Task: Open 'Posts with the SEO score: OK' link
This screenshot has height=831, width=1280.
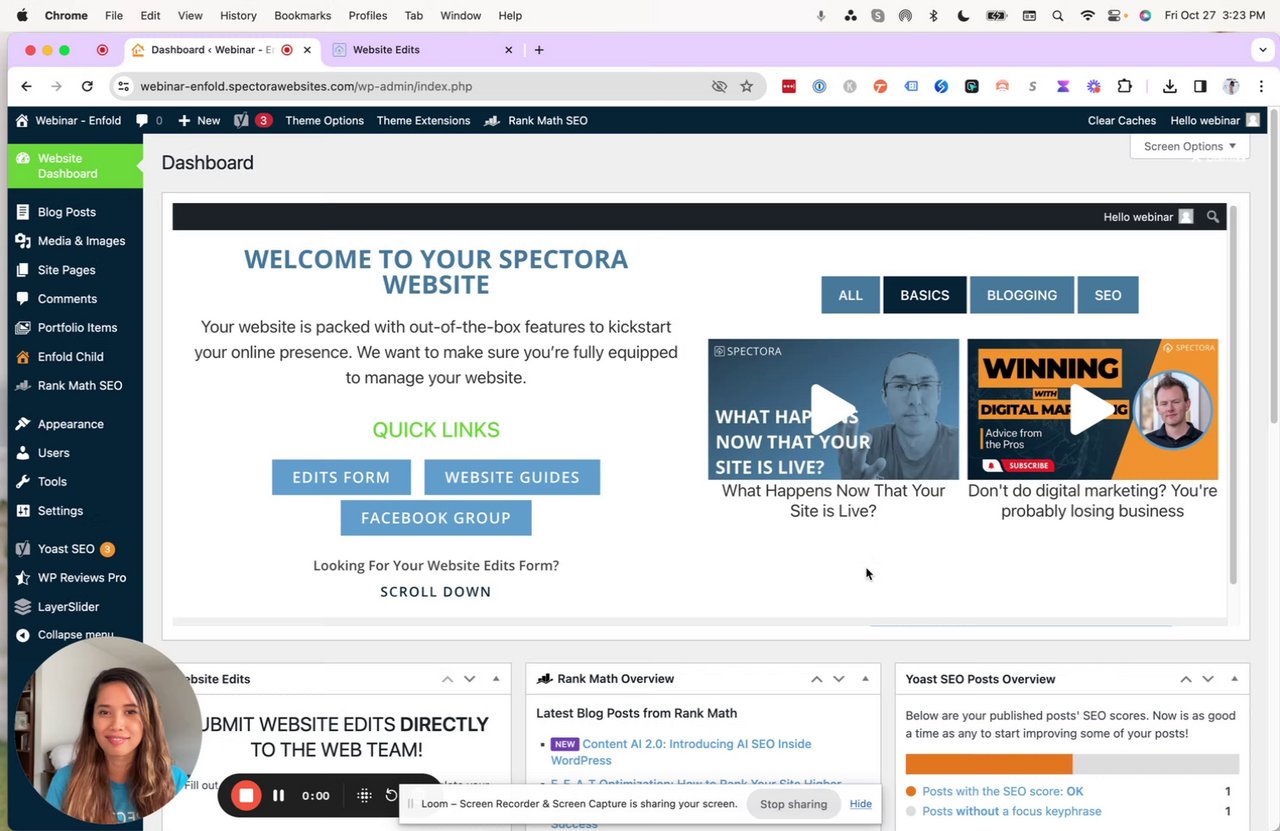Action: point(1003,791)
